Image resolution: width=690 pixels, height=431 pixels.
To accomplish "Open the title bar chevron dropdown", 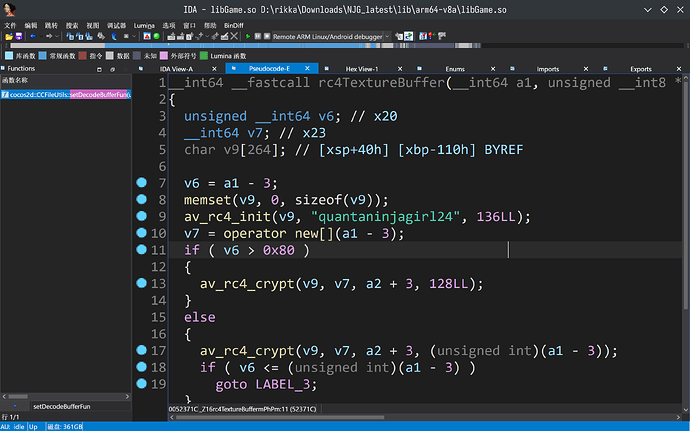I will (x=648, y=10).
